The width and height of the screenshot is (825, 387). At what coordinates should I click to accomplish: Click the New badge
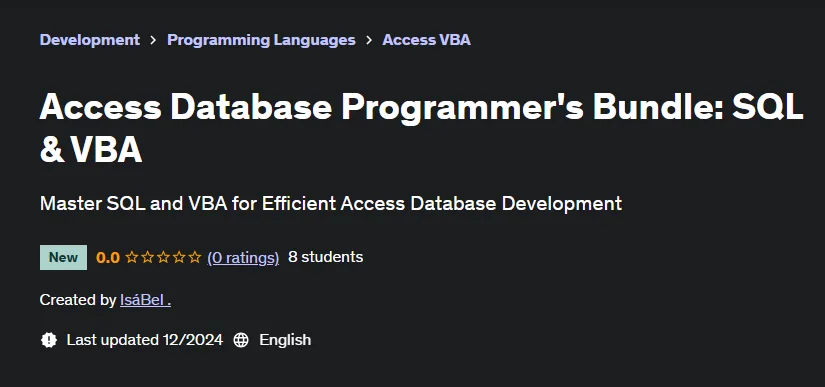(x=64, y=258)
